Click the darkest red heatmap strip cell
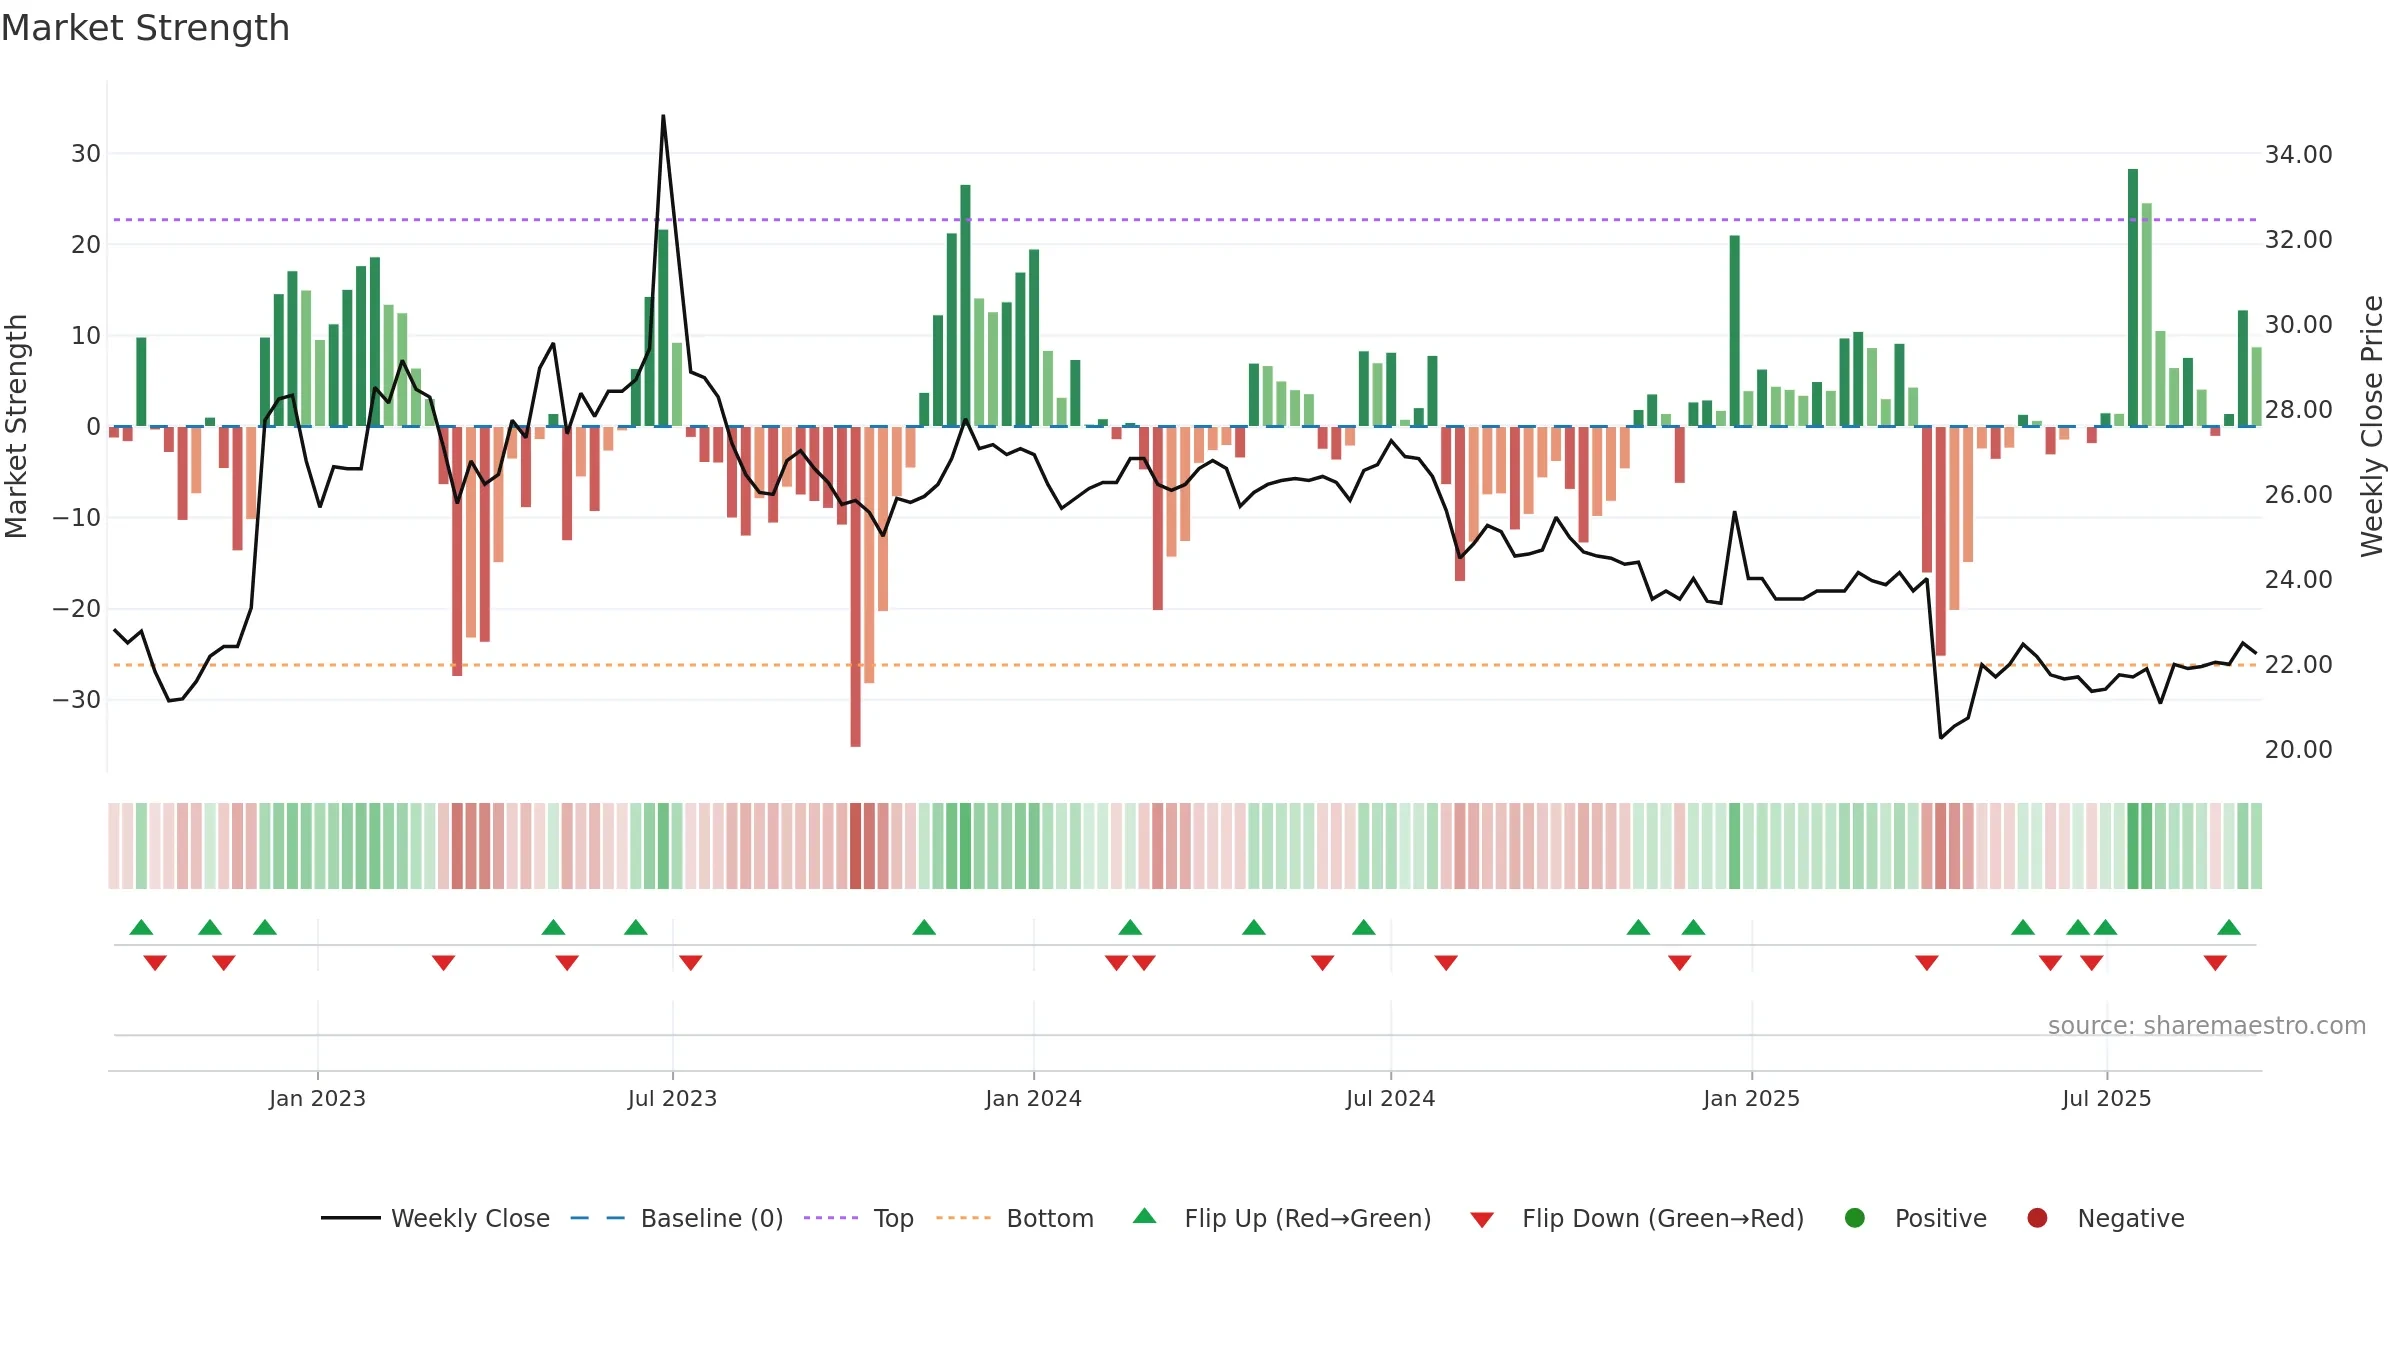This screenshot has width=2400, height=1350. point(855,846)
